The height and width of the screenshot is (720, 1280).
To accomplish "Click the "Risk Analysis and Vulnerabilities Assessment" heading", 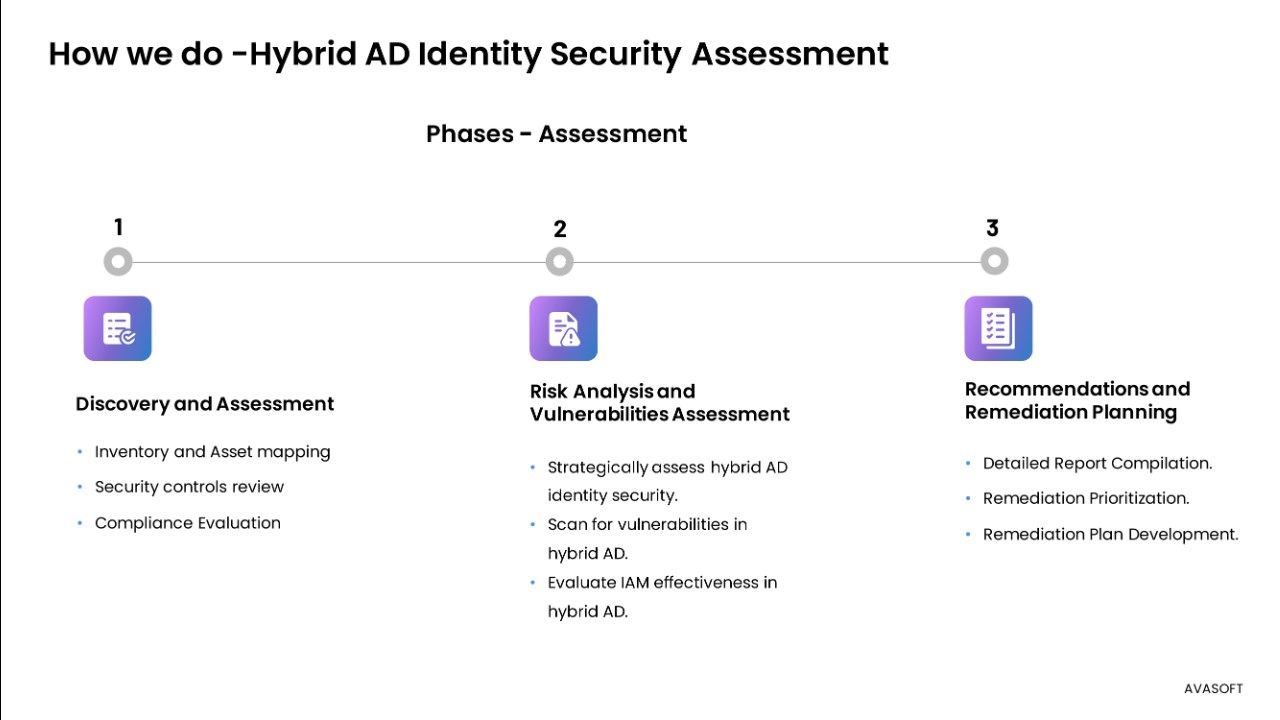I will tap(659, 403).
